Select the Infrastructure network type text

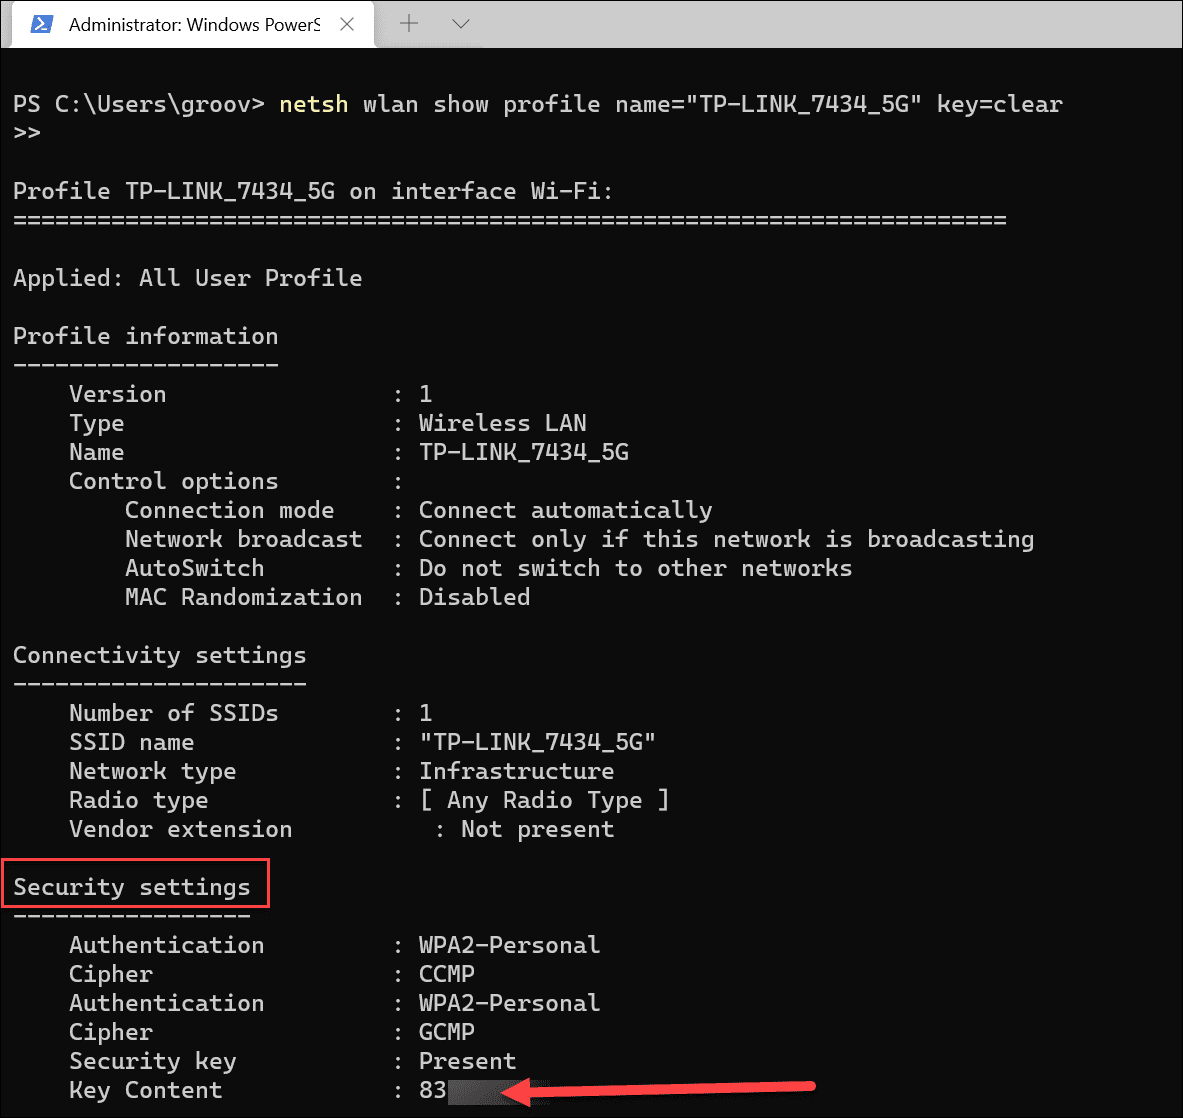pyautogui.click(x=516, y=771)
